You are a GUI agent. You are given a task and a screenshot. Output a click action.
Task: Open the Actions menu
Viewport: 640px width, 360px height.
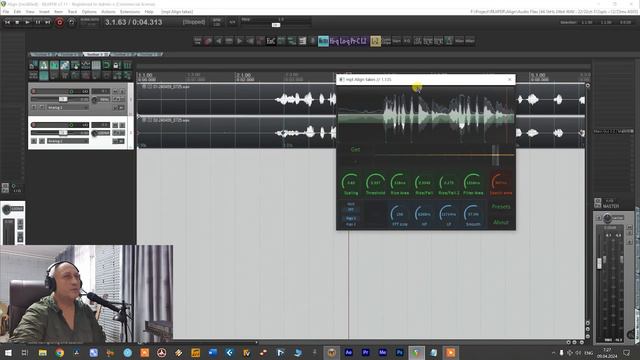click(108, 12)
